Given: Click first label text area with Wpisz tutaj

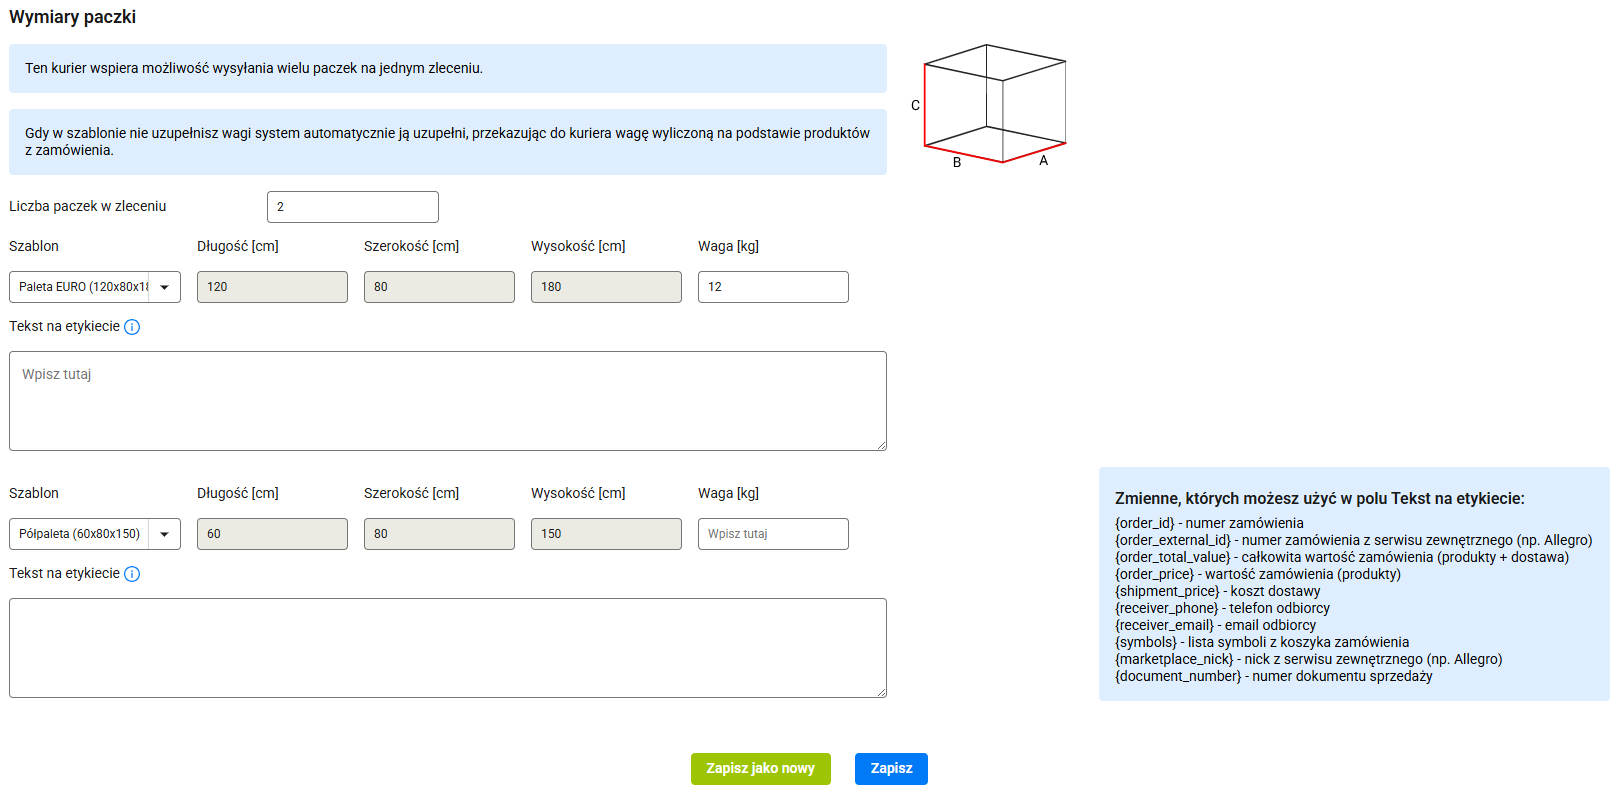Looking at the screenshot, I should coord(448,401).
